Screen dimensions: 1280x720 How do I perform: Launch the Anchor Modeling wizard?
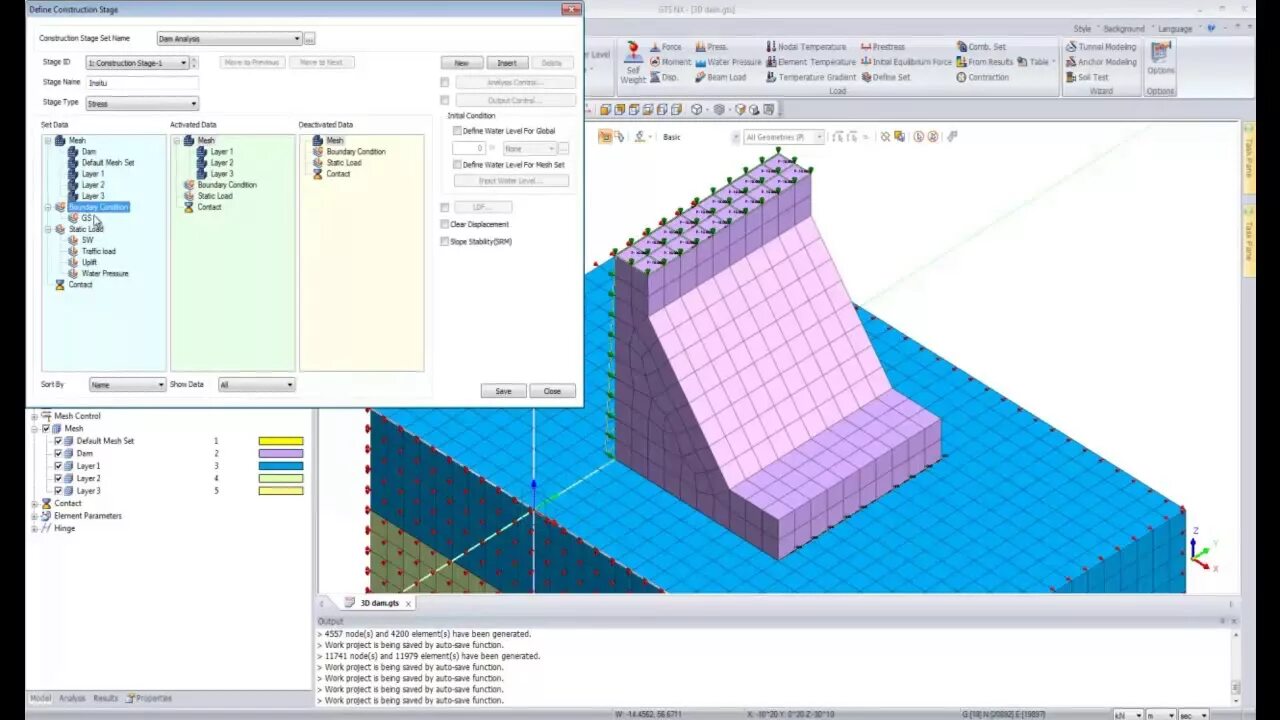(x=1101, y=62)
